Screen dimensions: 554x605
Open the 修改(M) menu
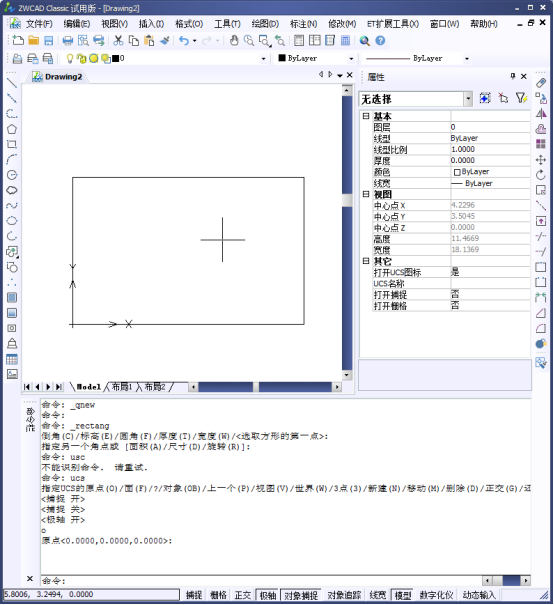[342, 24]
